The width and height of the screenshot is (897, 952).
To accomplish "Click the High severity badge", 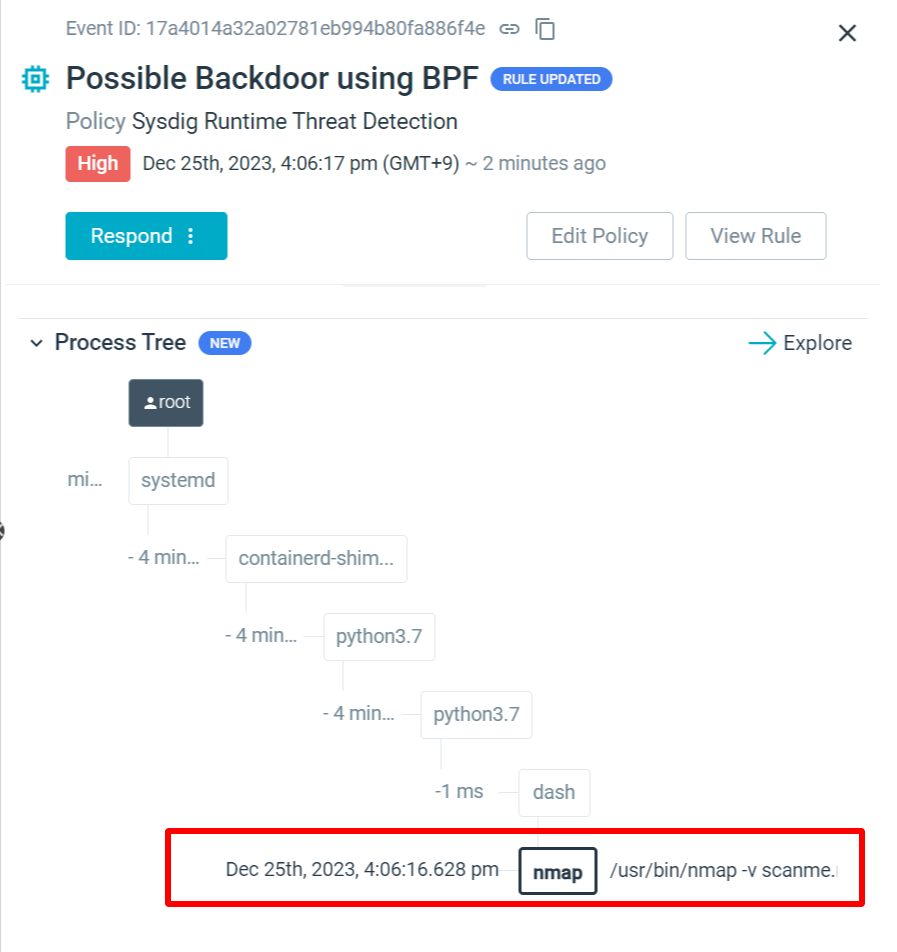I will click(97, 163).
